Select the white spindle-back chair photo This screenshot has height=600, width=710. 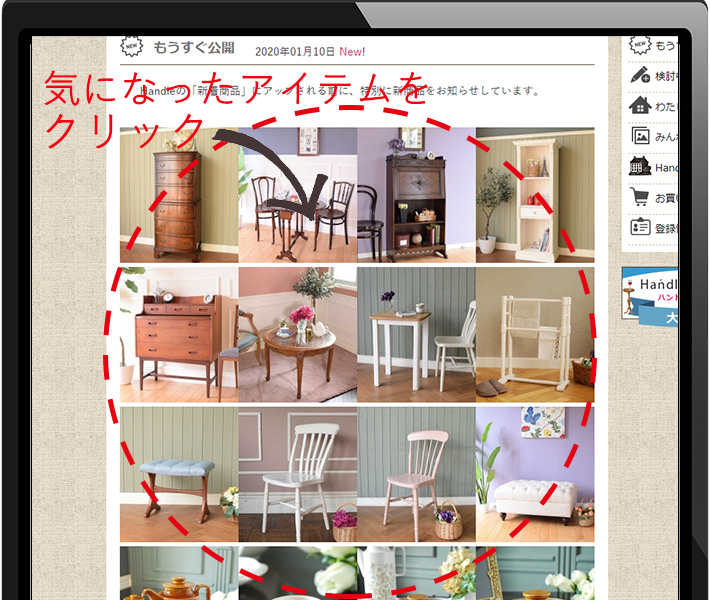point(297,474)
